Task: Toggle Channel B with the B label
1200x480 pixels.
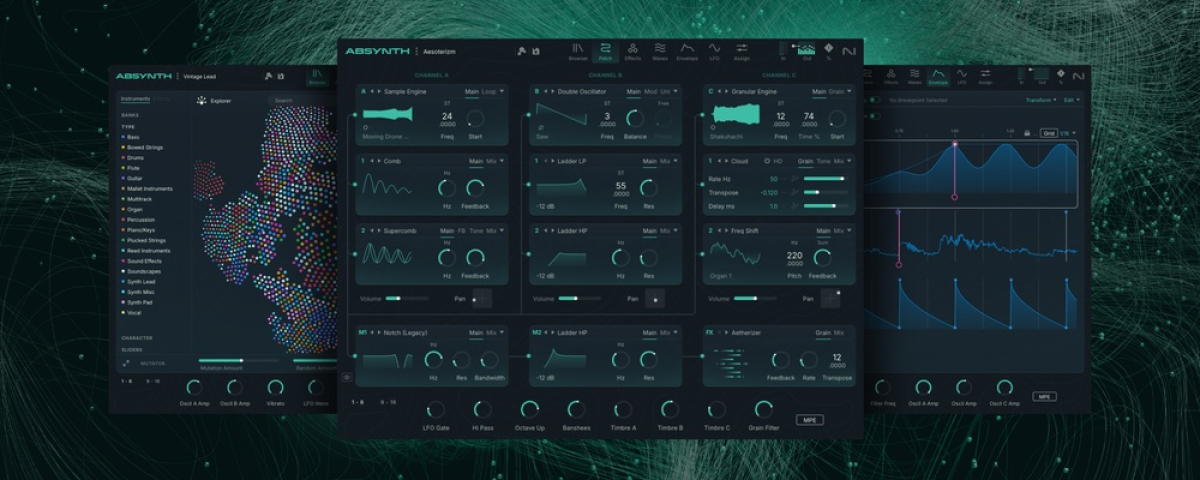Action: [x=536, y=91]
